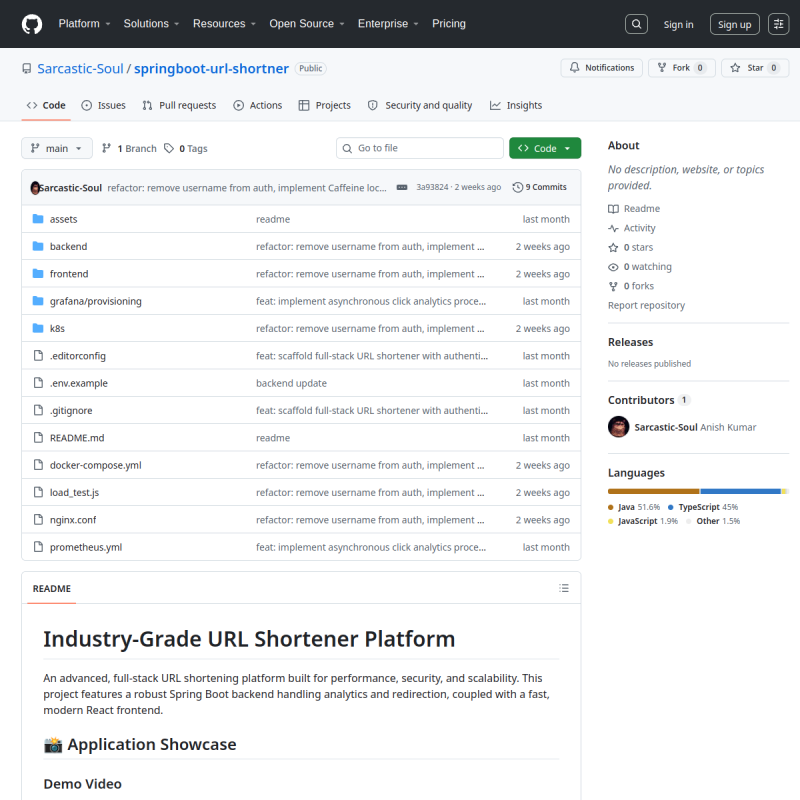Open the Solutions dropdown menu
The width and height of the screenshot is (800, 800).
[151, 23]
